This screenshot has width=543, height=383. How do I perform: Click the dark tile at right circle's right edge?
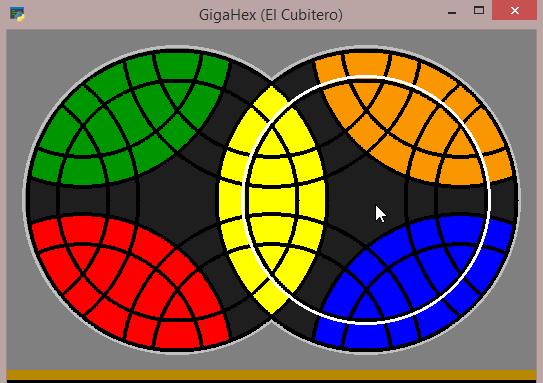click(x=503, y=200)
